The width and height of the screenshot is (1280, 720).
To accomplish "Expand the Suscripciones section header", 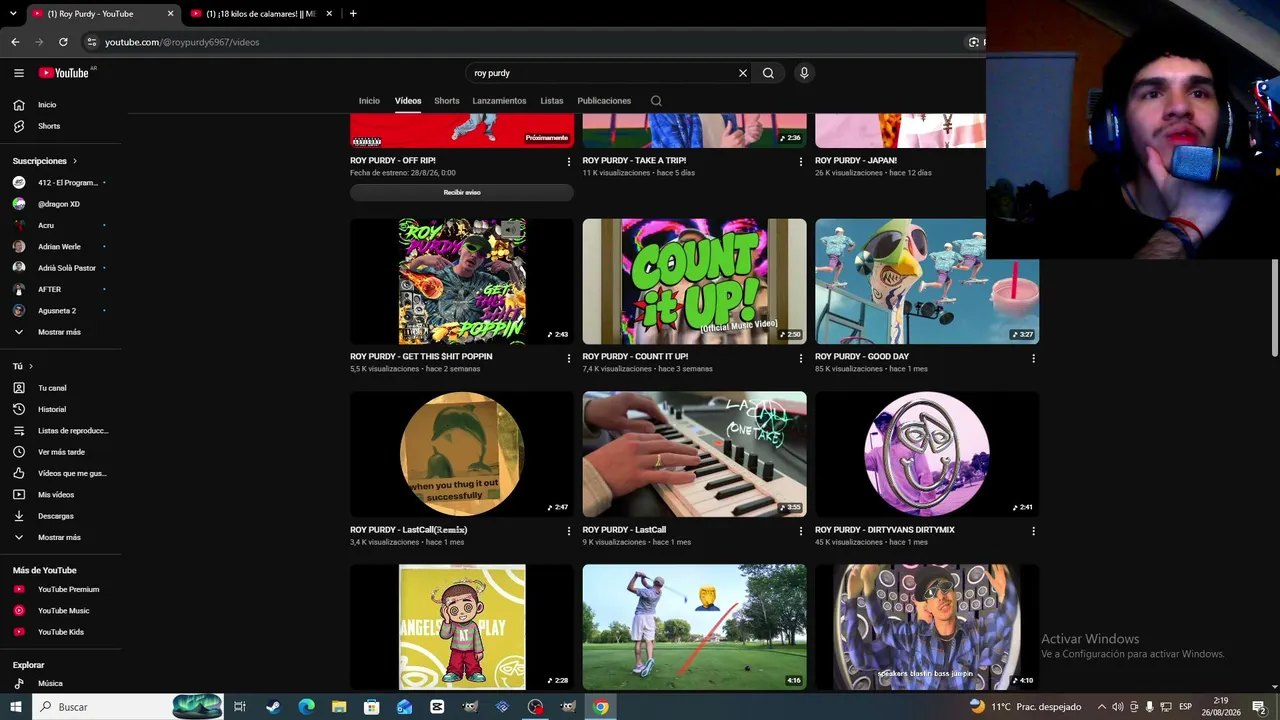I will coord(45,161).
